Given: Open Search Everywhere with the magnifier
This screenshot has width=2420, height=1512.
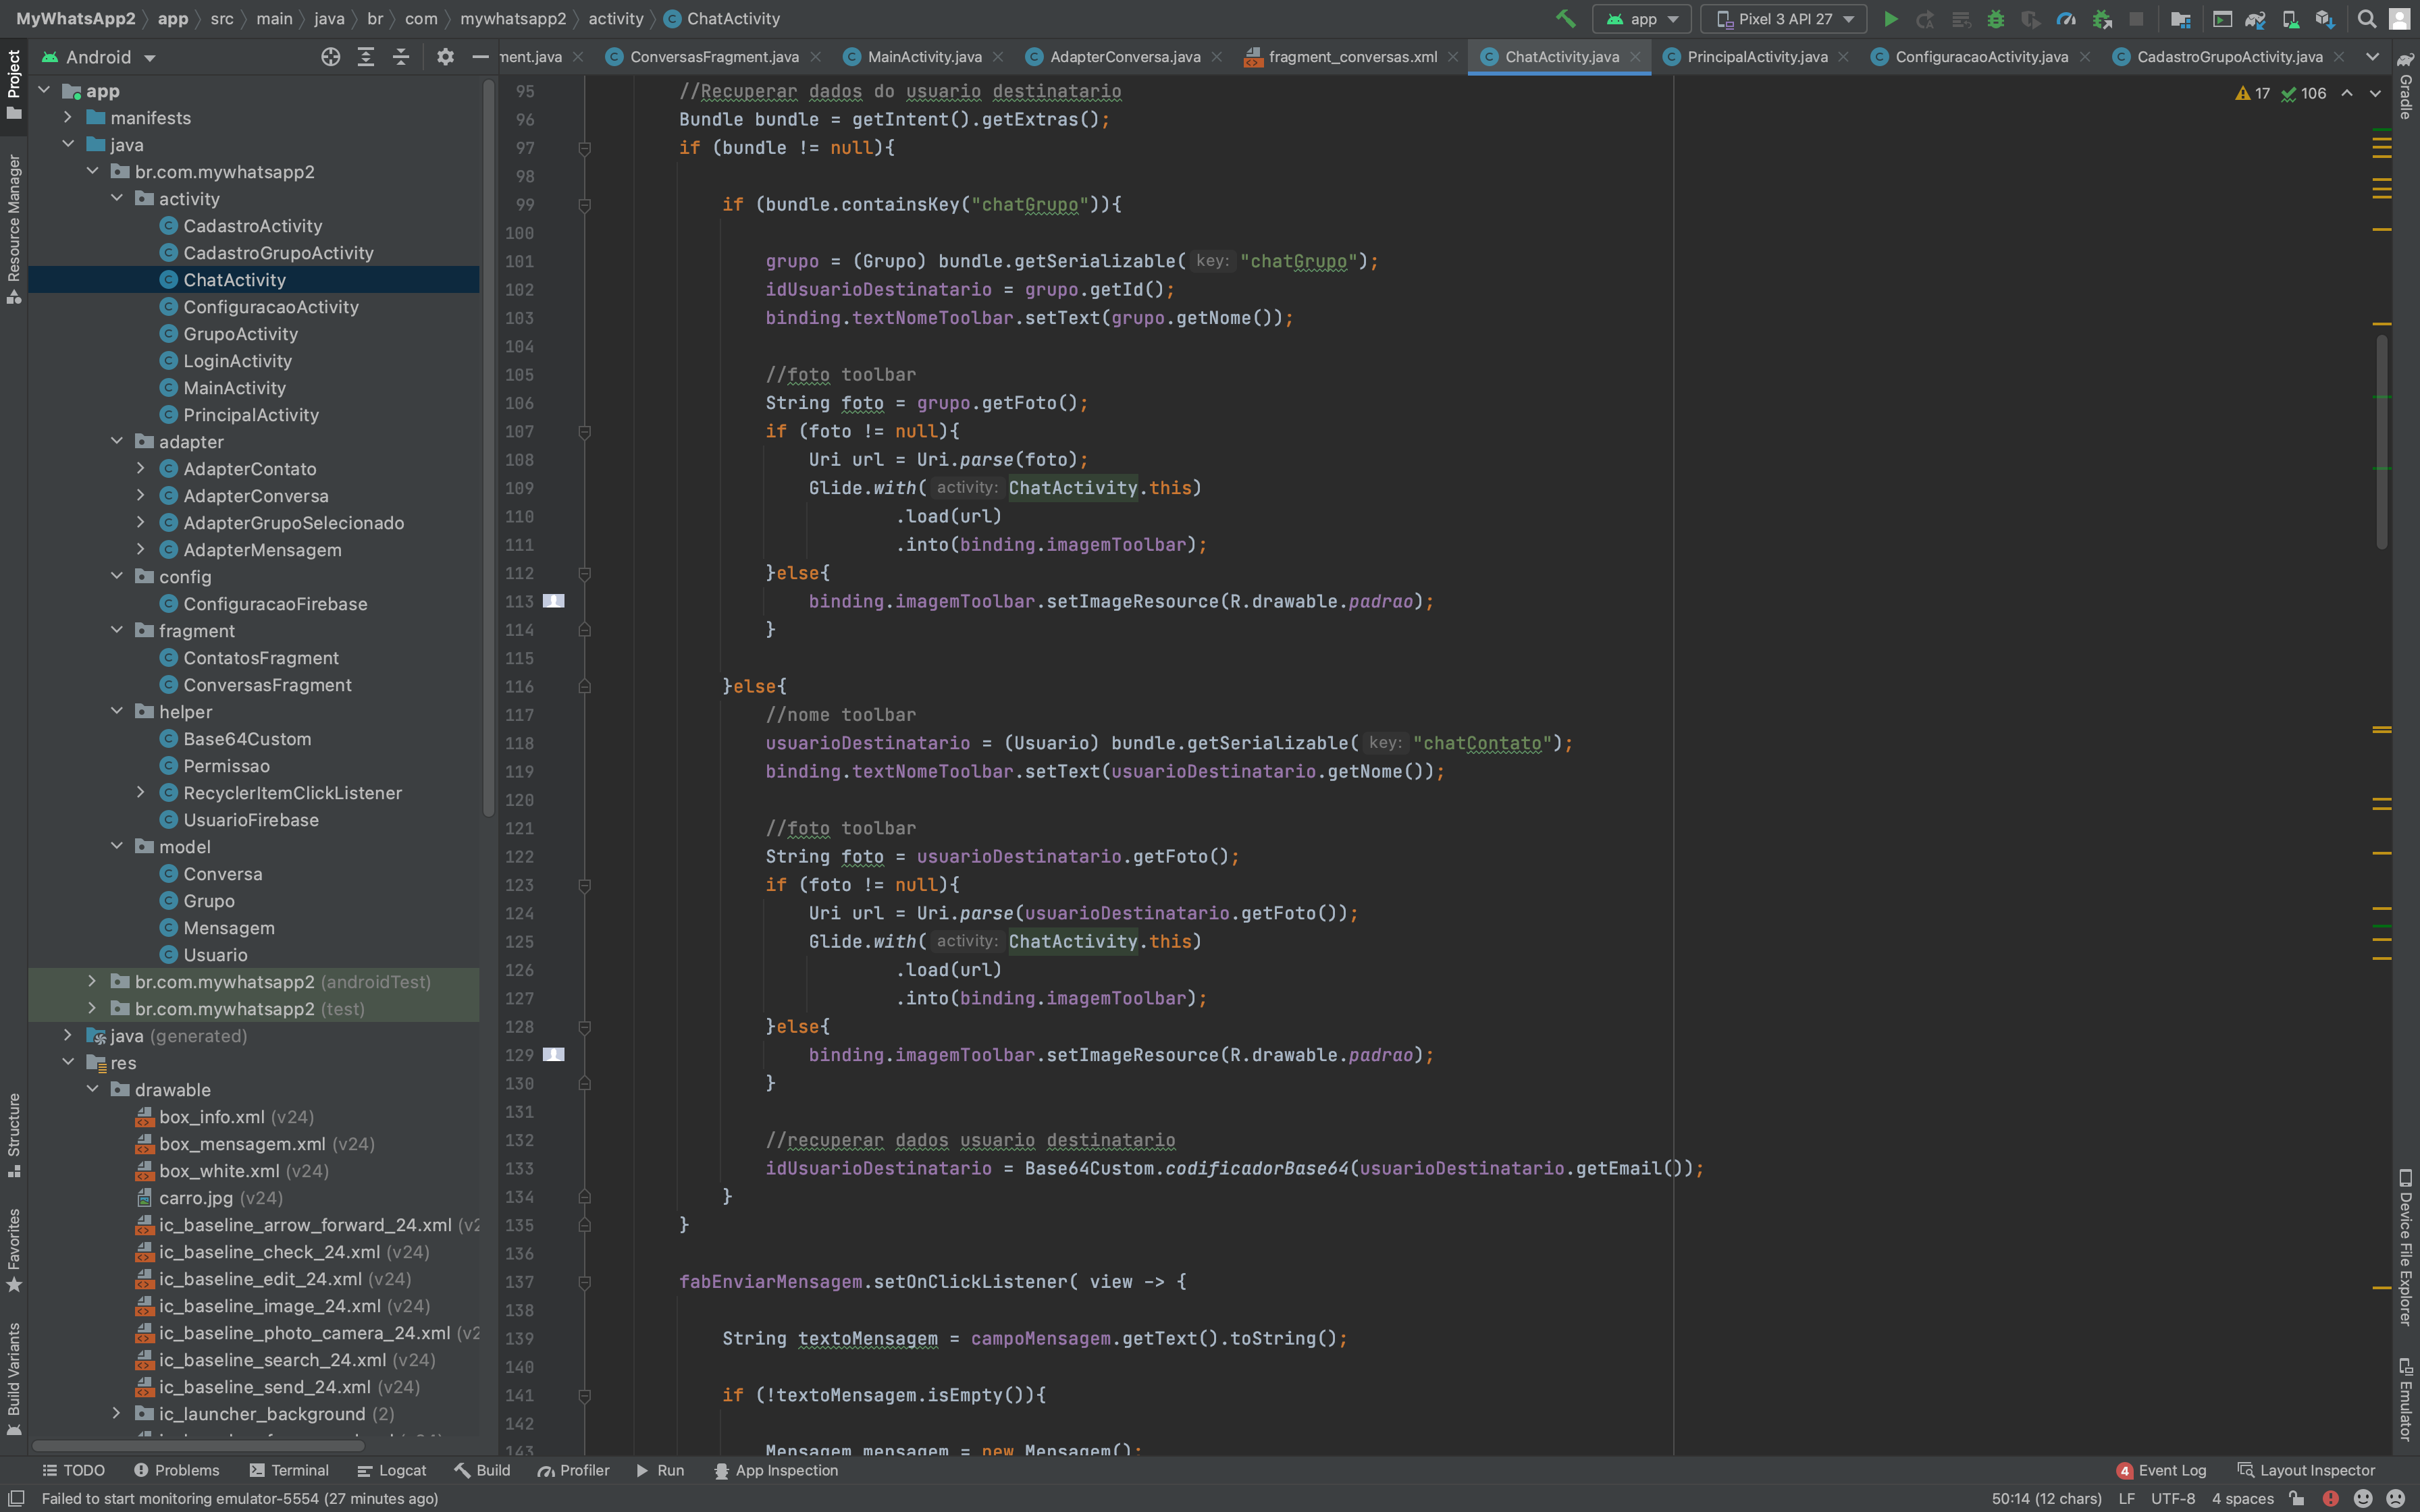Looking at the screenshot, I should (x=2366, y=18).
